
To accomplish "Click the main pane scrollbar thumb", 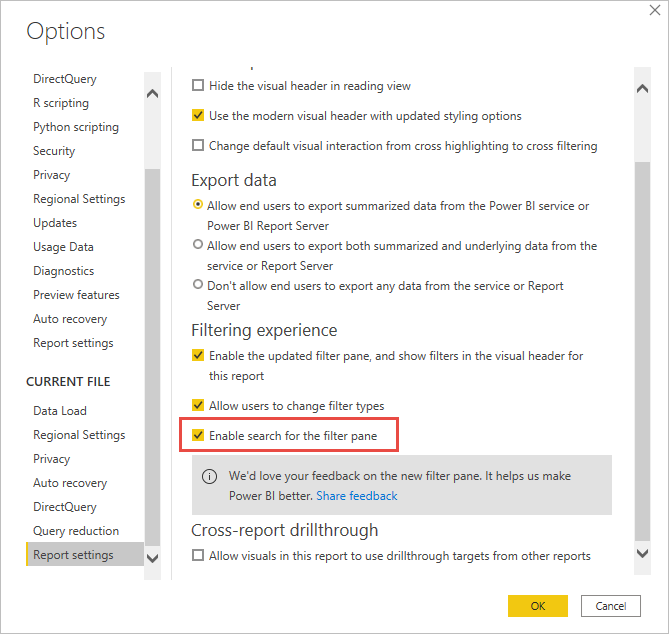I will pyautogui.click(x=642, y=352).
